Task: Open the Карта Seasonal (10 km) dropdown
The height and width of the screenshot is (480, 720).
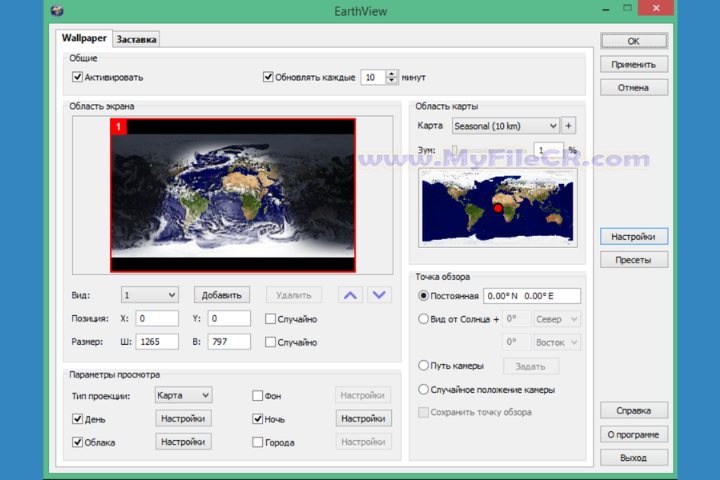Action: [x=505, y=126]
